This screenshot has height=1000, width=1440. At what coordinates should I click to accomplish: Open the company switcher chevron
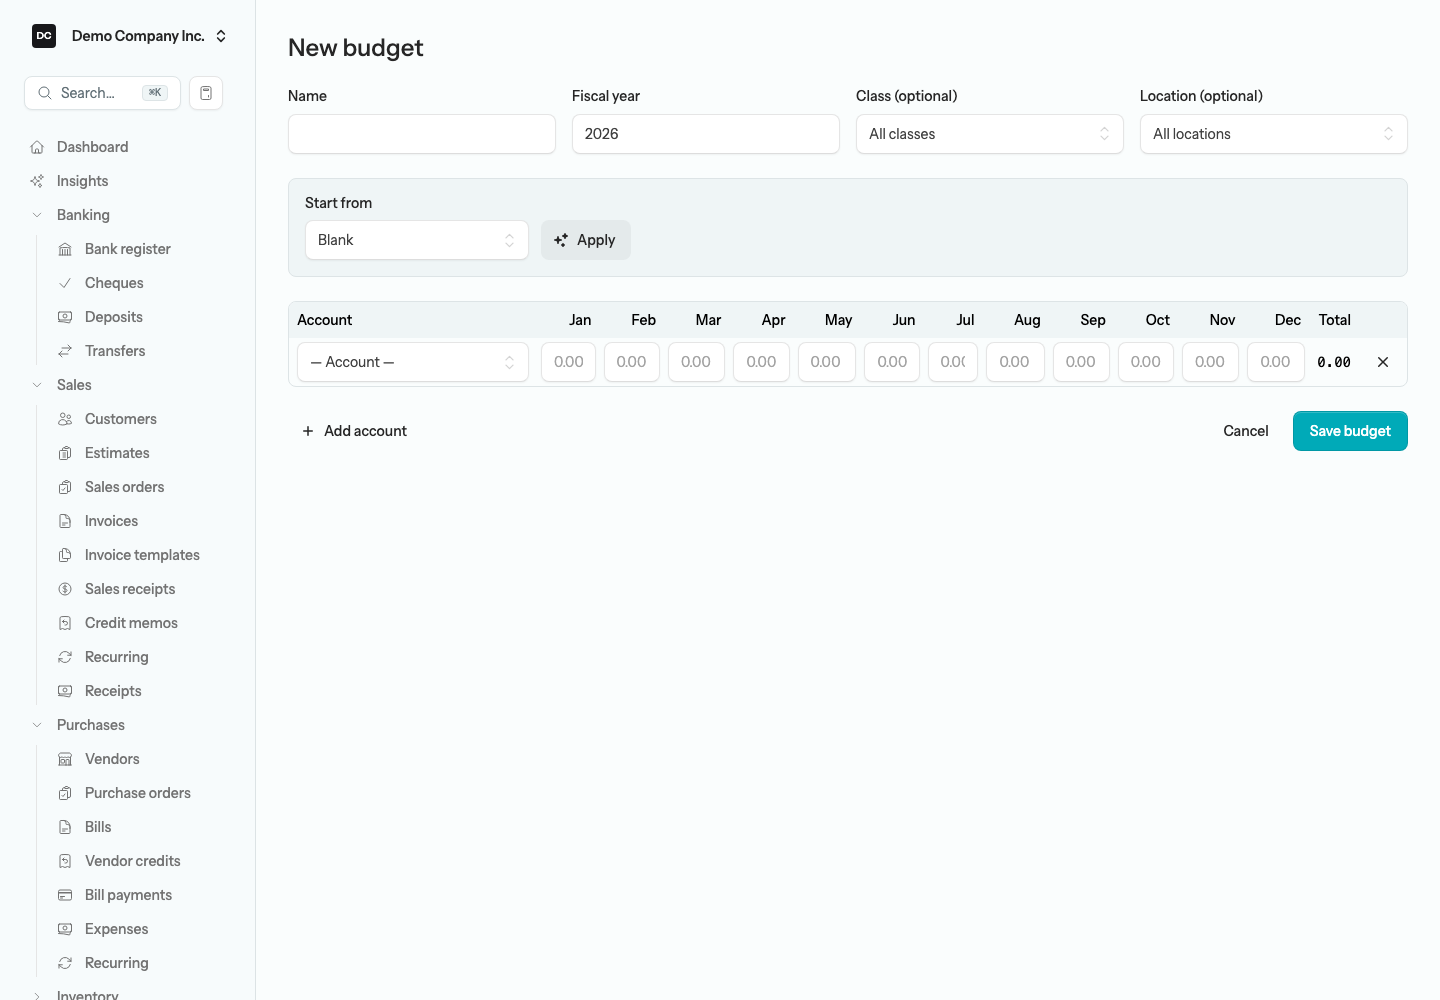(221, 36)
